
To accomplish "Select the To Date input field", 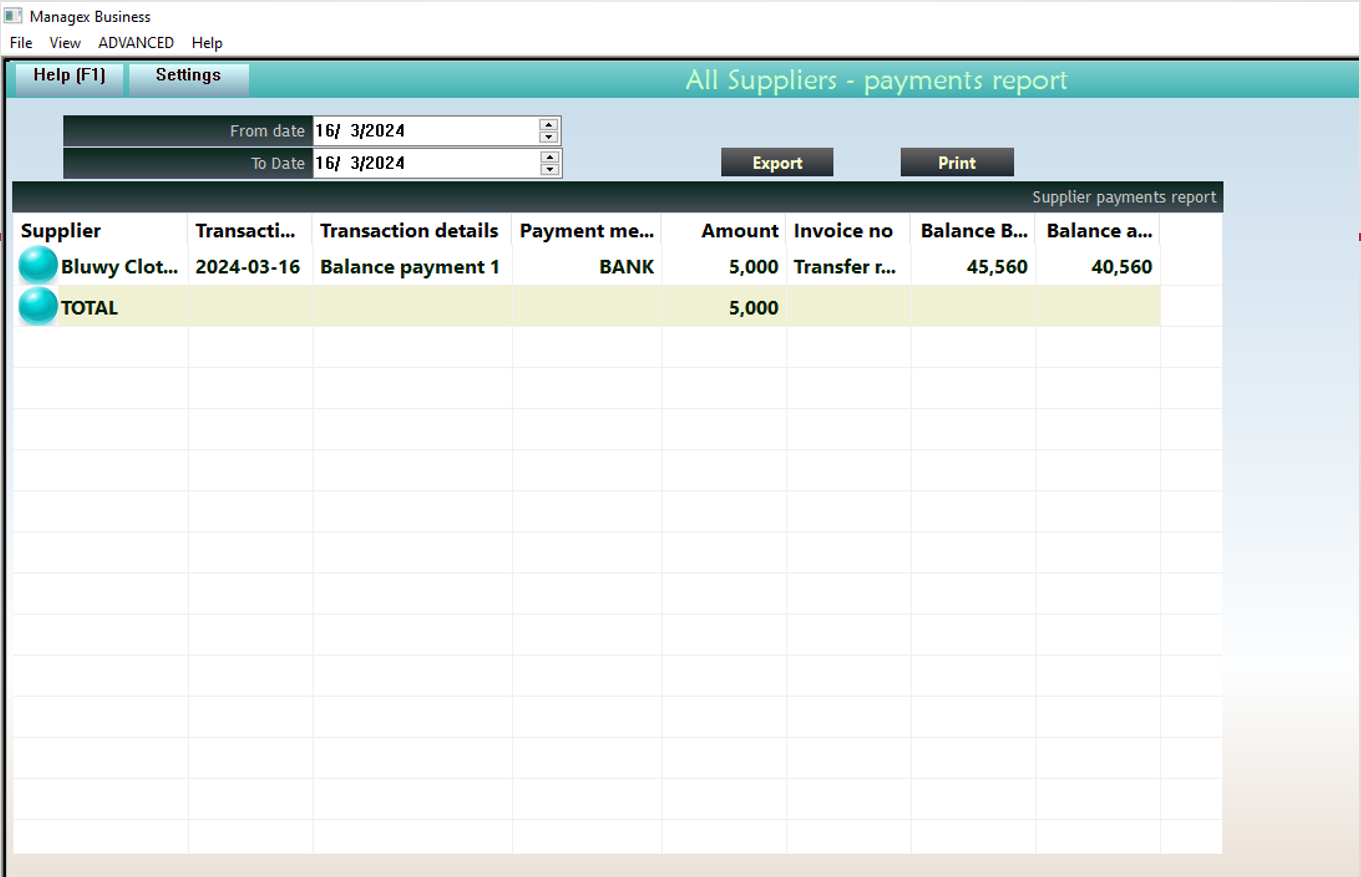I will [420, 163].
